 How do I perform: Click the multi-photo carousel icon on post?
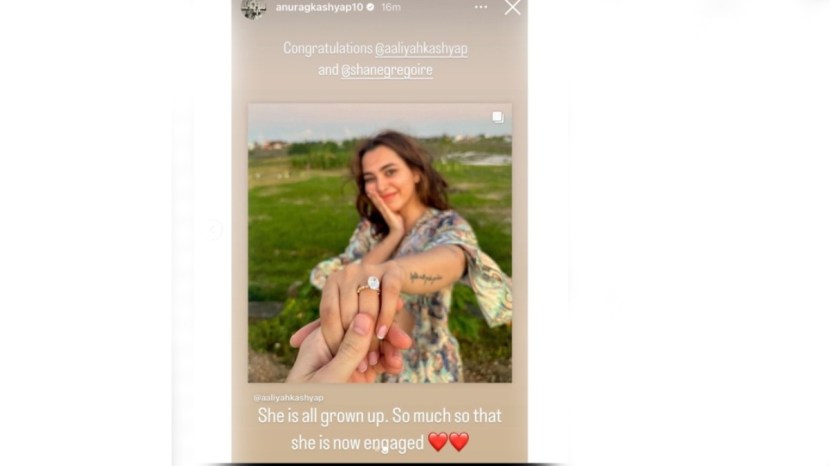498,117
